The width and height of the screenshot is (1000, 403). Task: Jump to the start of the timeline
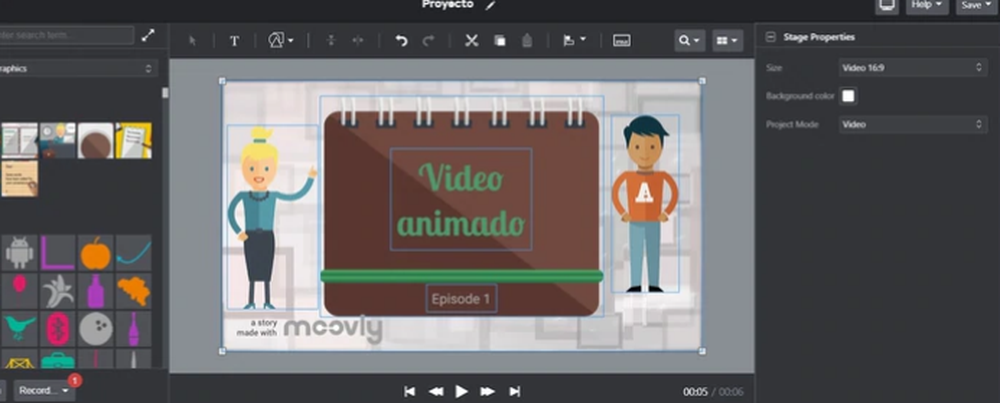pos(410,392)
